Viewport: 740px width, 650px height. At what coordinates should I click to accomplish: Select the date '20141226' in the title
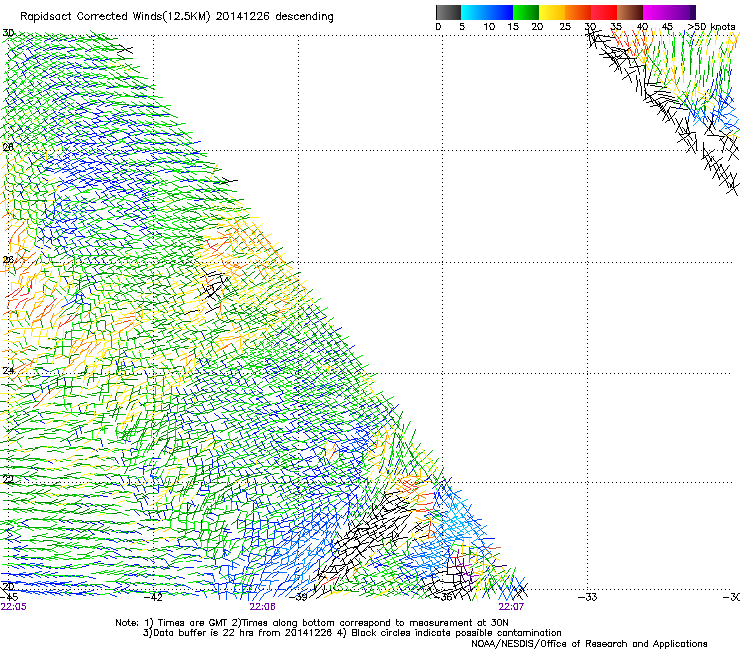(x=243, y=17)
